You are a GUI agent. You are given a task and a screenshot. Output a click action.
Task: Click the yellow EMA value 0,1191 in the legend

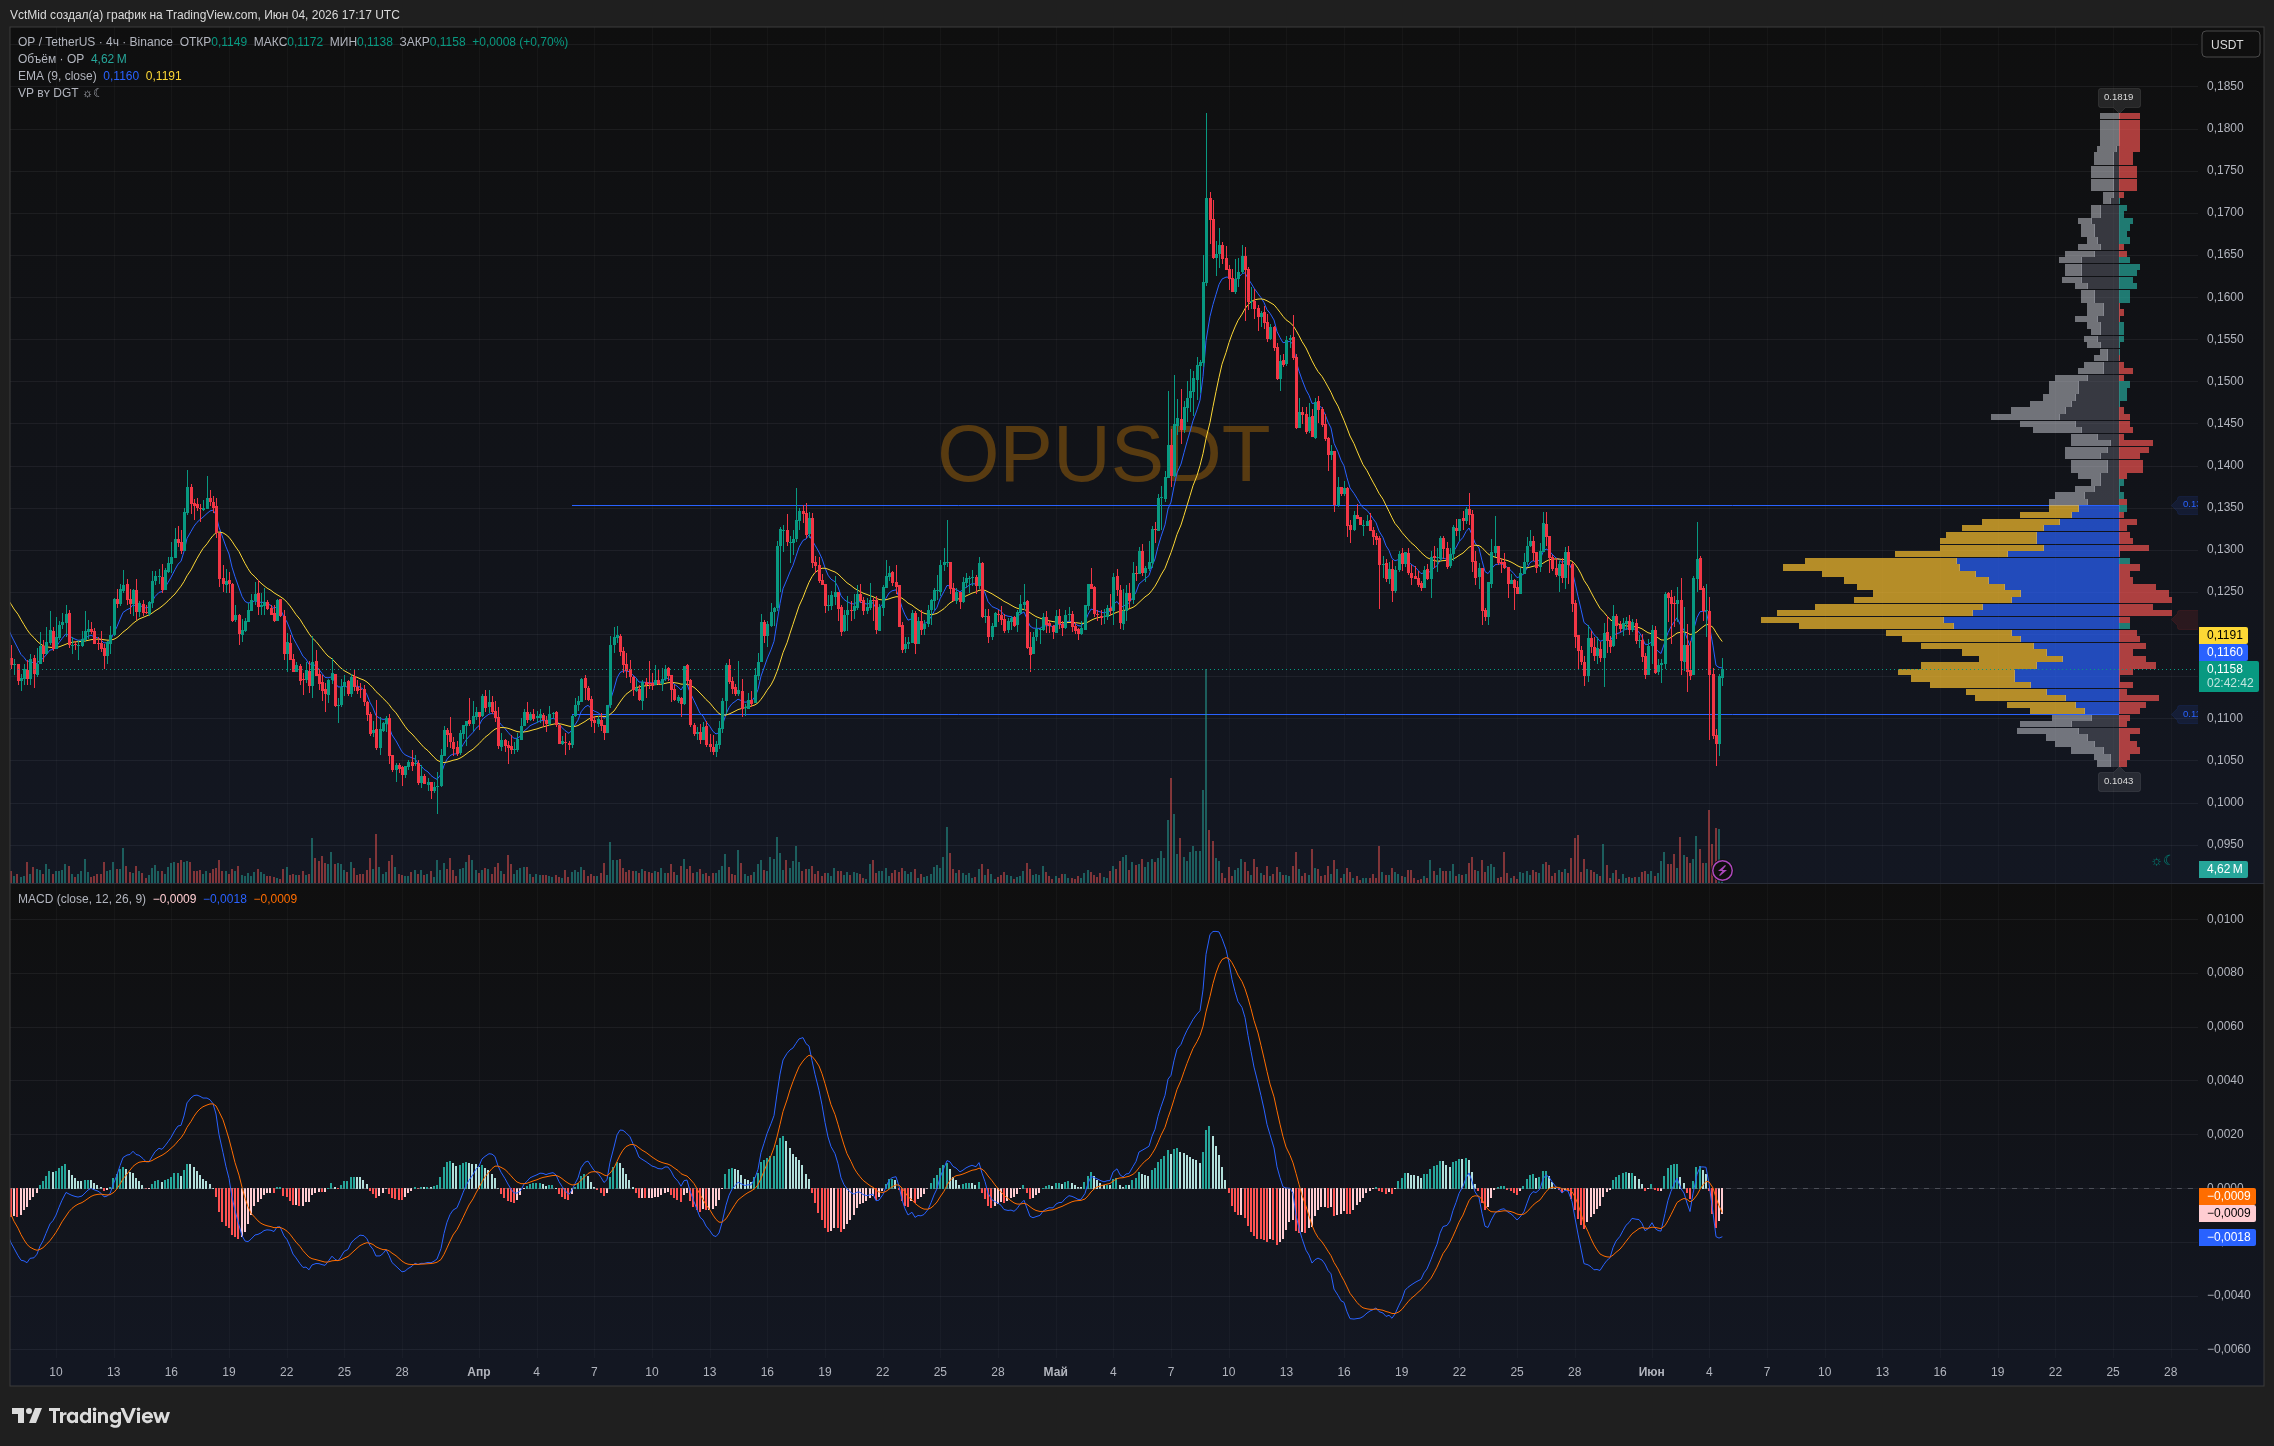pos(164,76)
